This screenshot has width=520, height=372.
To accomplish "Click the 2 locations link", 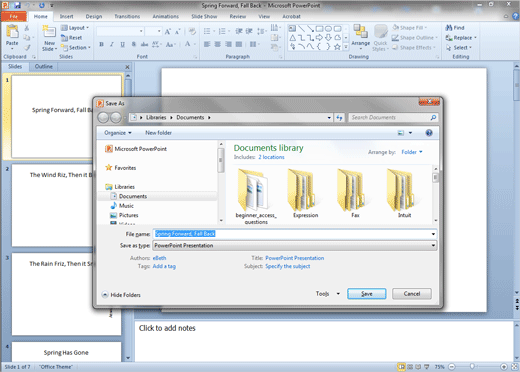I will click(271, 157).
